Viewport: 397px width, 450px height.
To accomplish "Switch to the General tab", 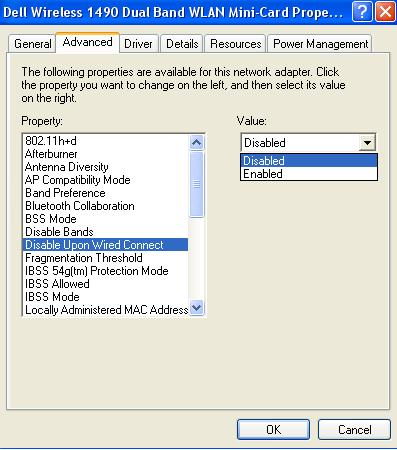I will tap(32, 44).
